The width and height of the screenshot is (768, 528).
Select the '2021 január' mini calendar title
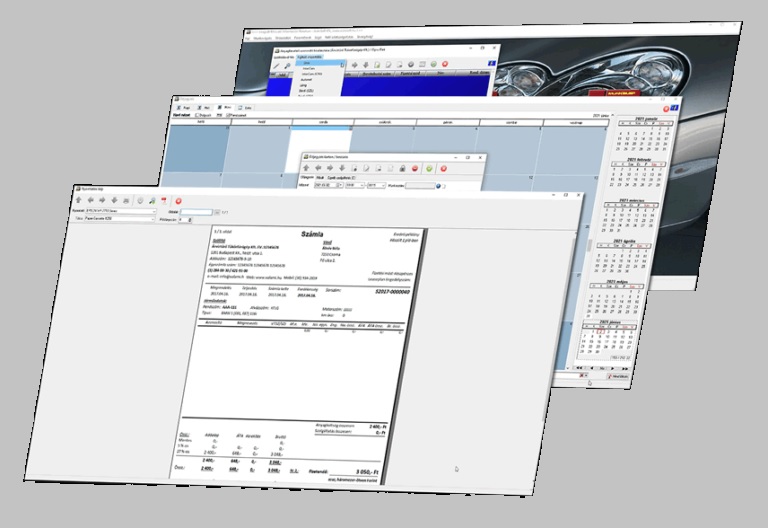click(x=646, y=119)
